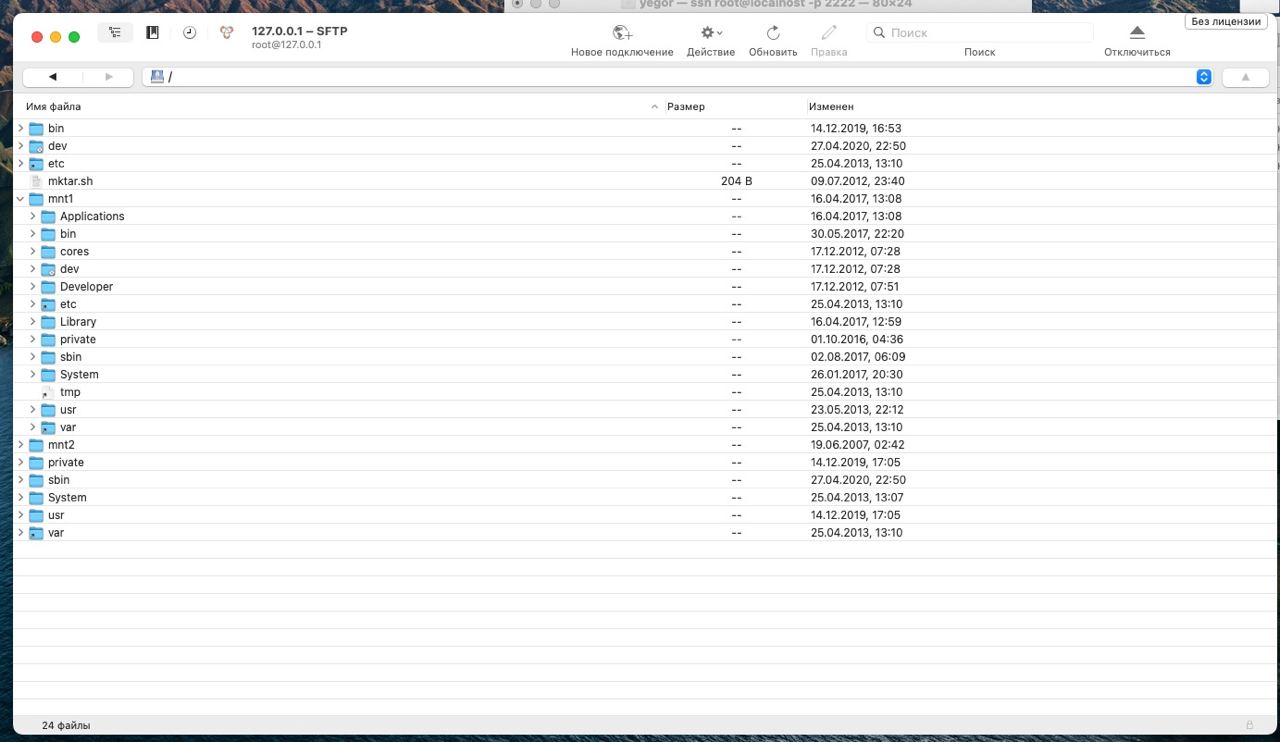Screen dimensions: 1280x742
Task: Sort by 'Имя файла' column header
Action: (340, 106)
